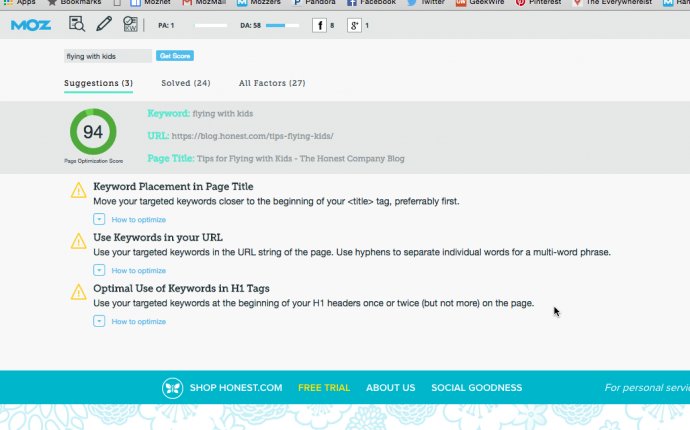Click the keyword field containing flying with kids
This screenshot has height=430, width=690.
click(x=108, y=56)
